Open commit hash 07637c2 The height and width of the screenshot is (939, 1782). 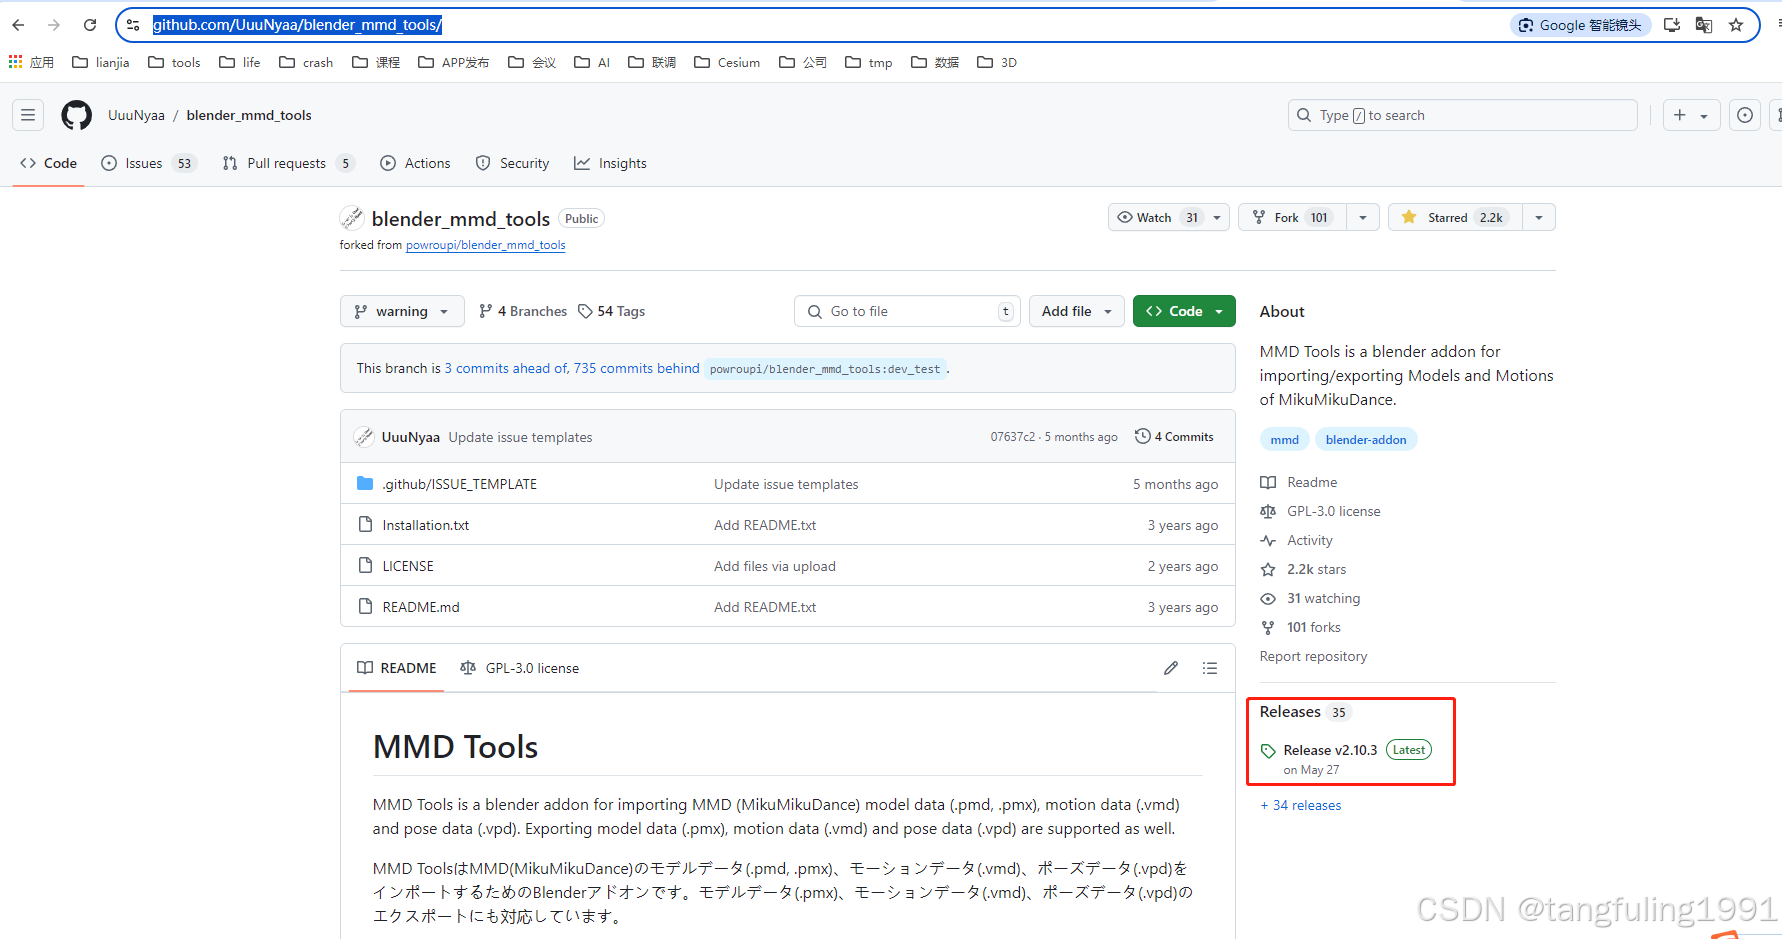[1012, 437]
